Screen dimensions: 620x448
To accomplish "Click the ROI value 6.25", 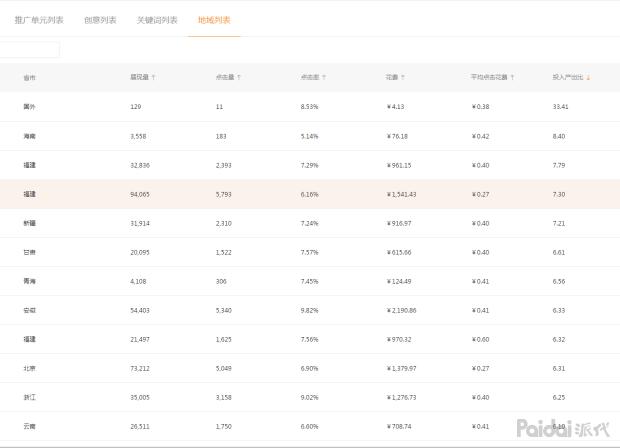I will [559, 397].
